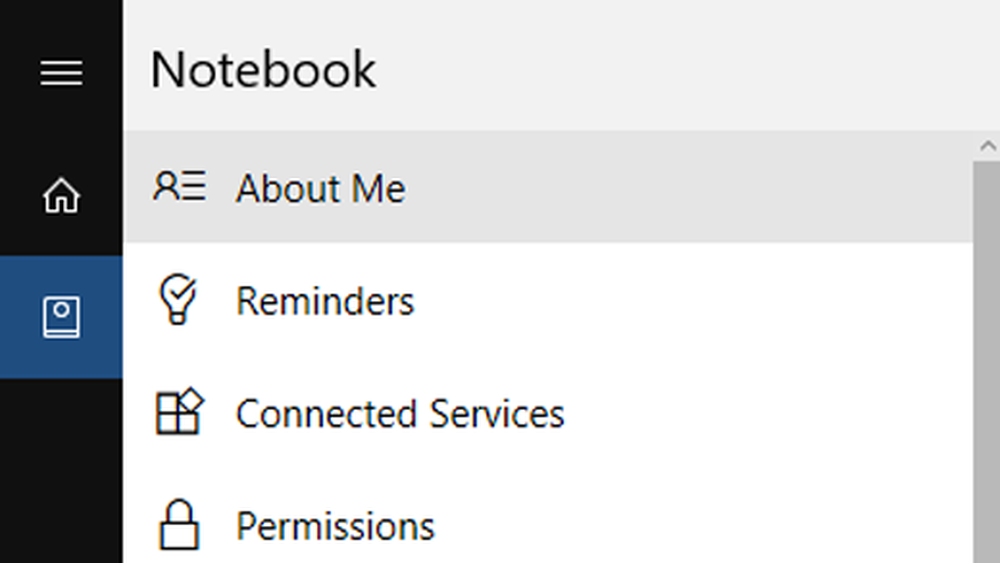Select the Notebook icon in sidebar
1000x563 pixels.
[61, 317]
